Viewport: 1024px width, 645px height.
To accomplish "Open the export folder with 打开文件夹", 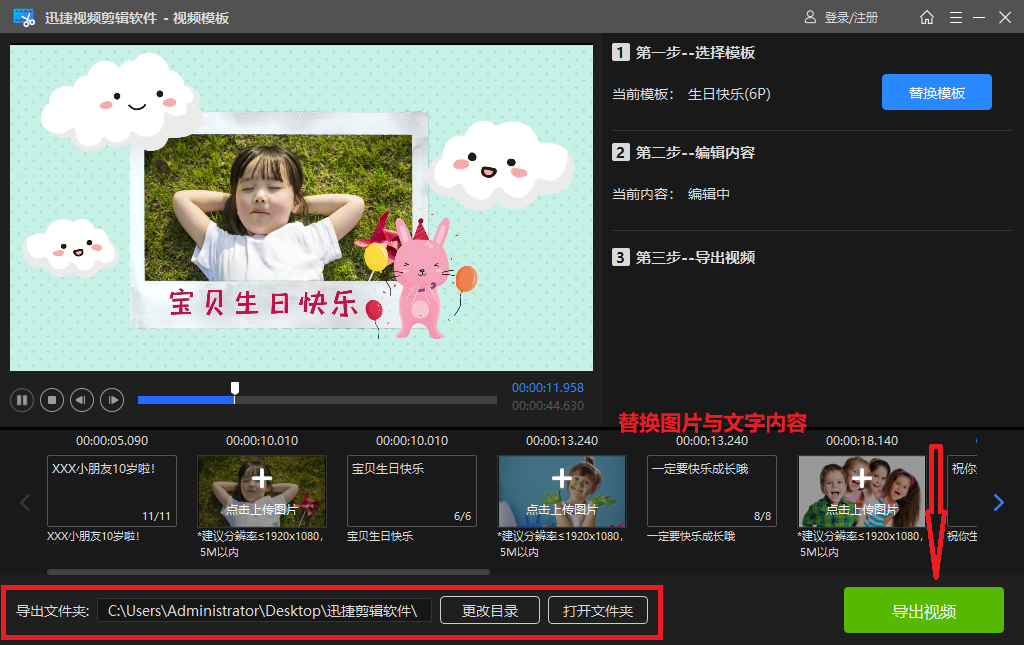I will coord(597,610).
